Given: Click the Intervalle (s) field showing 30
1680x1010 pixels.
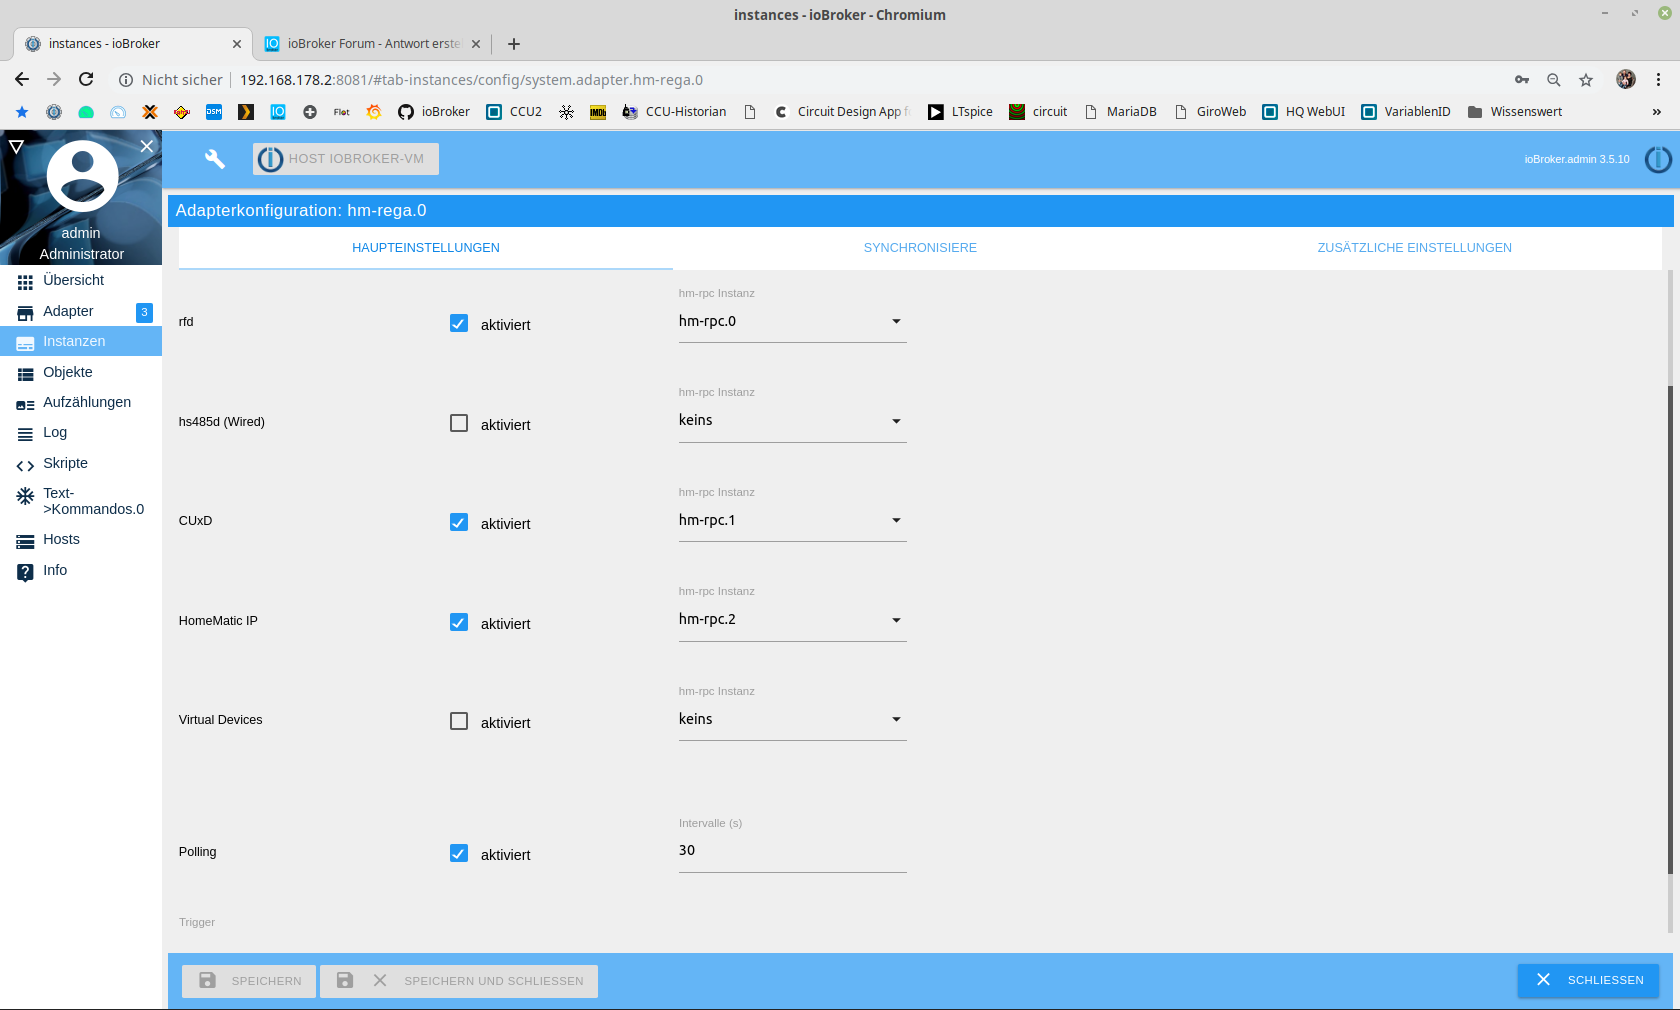Looking at the screenshot, I should tap(792, 851).
